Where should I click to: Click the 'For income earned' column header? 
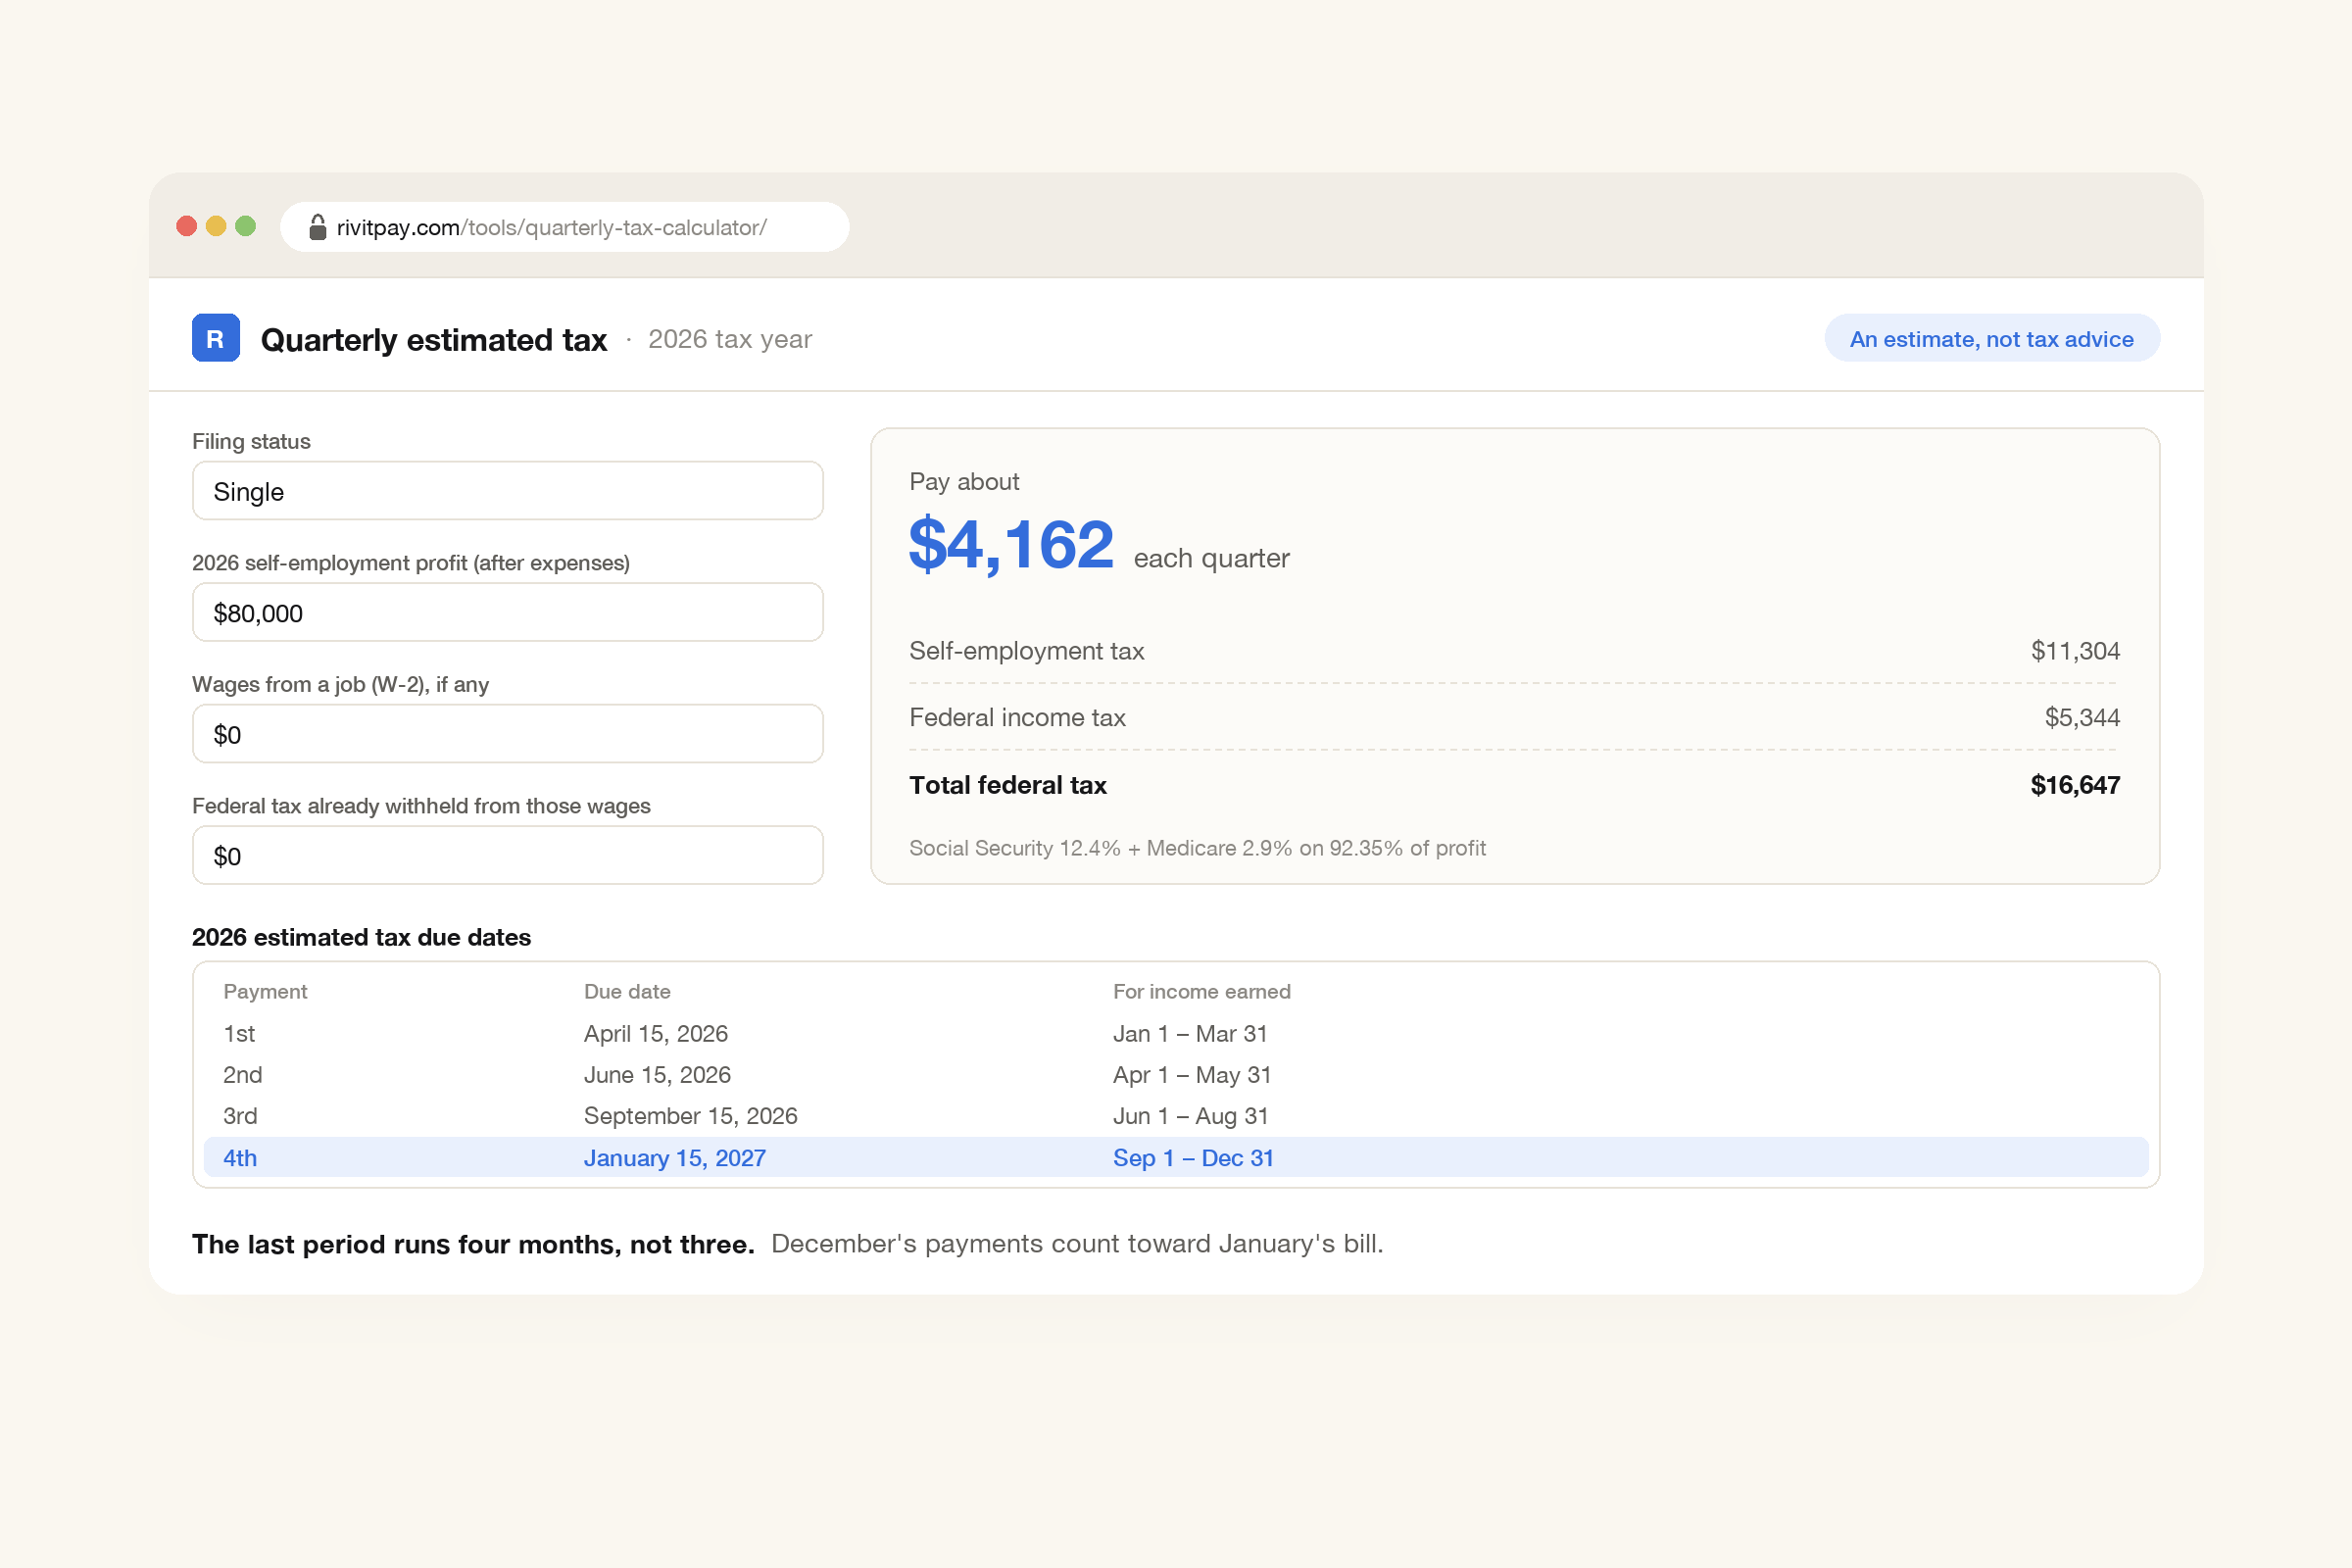[x=1202, y=991]
